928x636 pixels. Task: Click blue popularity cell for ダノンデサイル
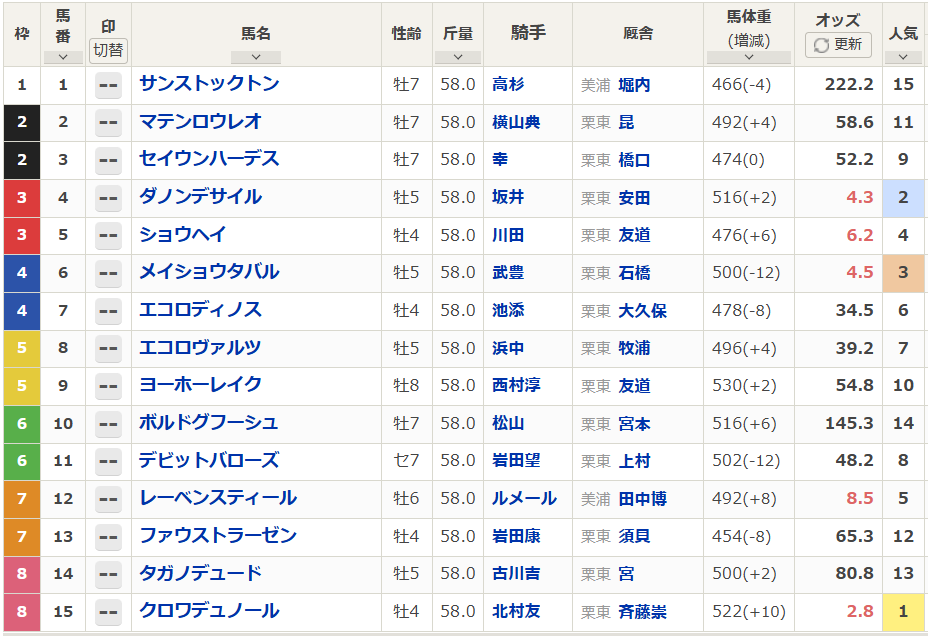coord(903,198)
